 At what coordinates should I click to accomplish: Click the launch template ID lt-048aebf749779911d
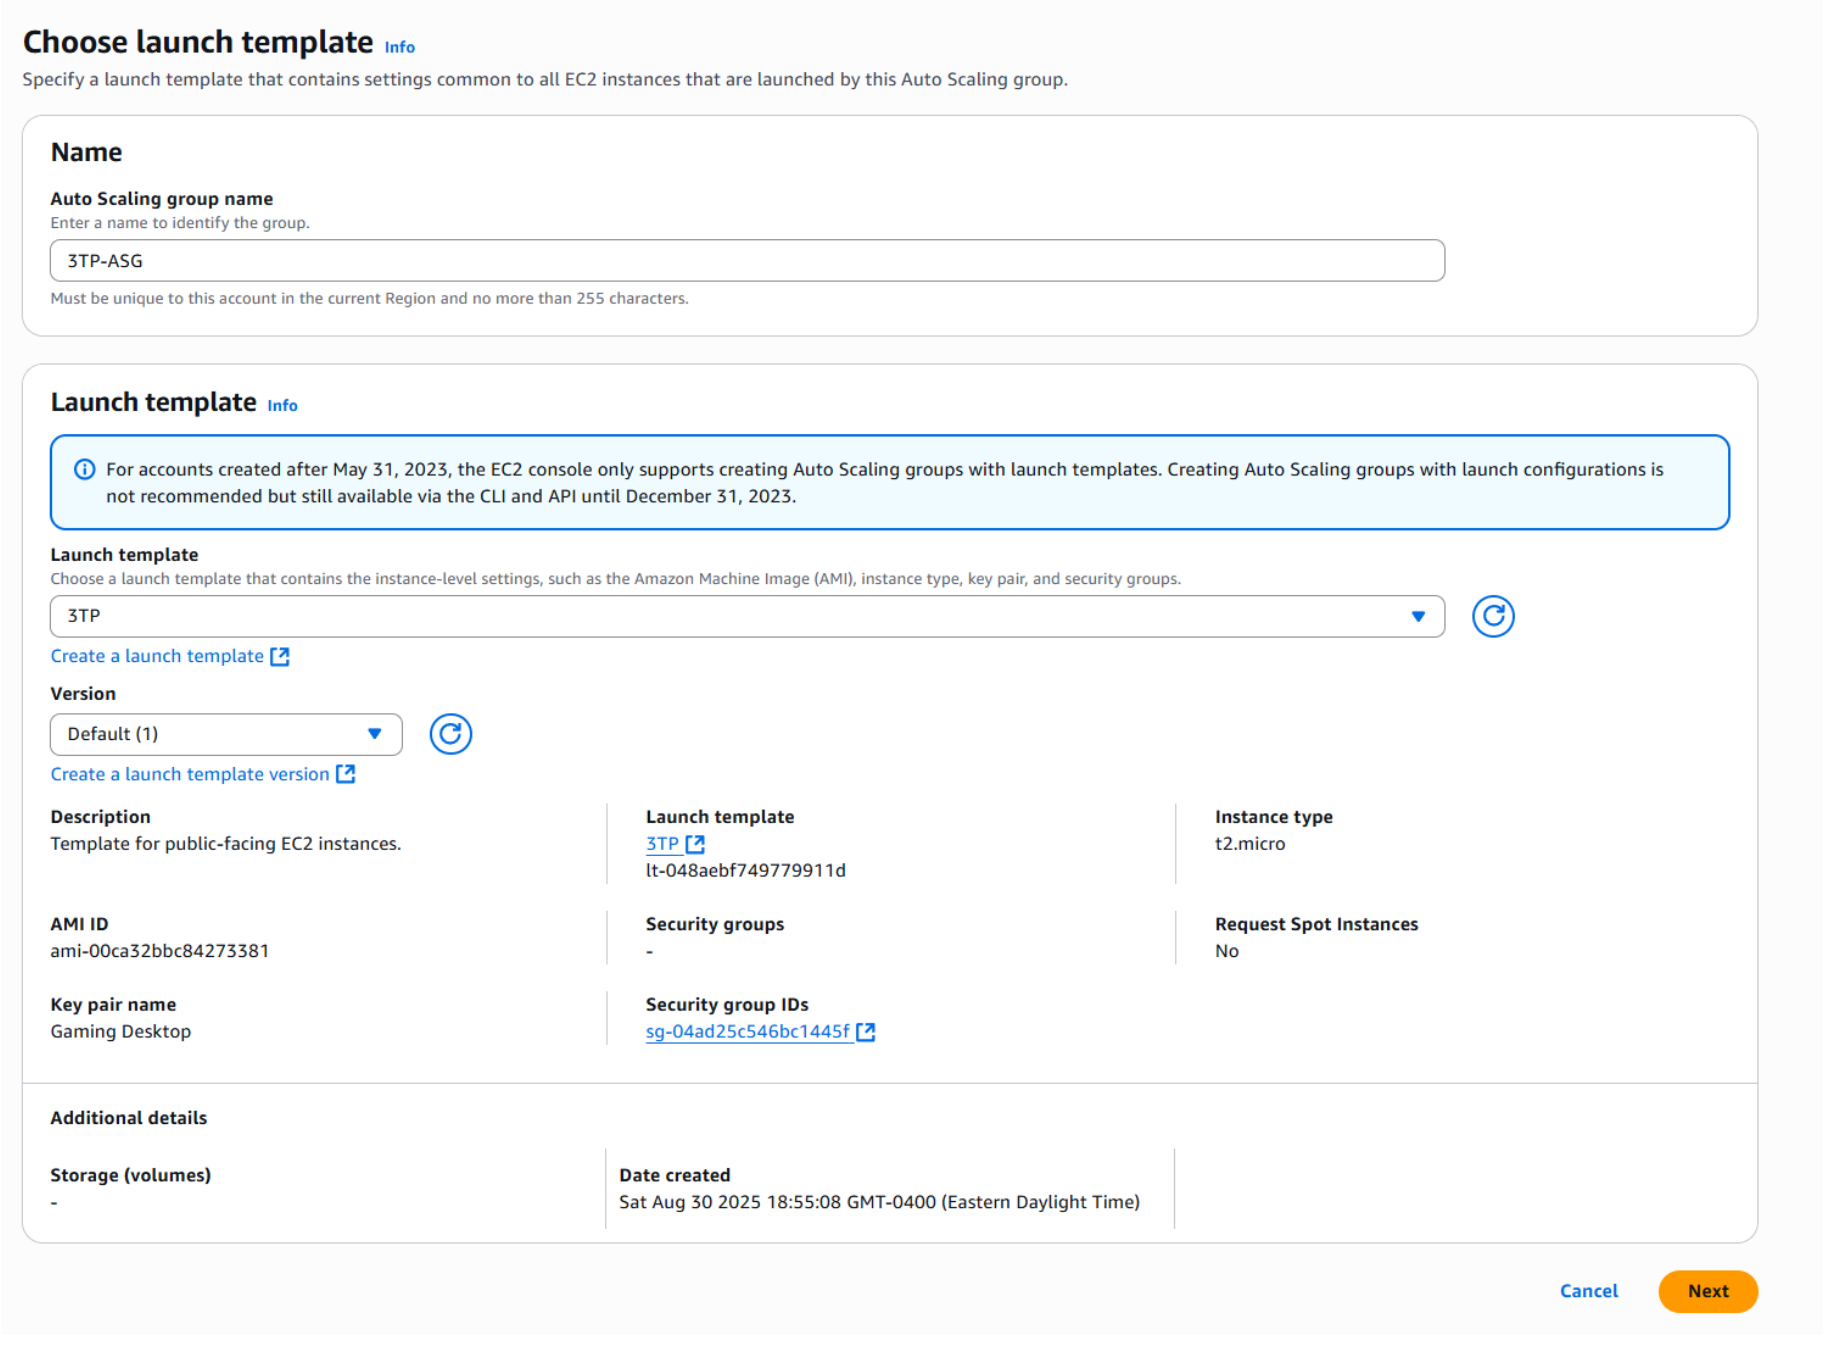click(745, 870)
